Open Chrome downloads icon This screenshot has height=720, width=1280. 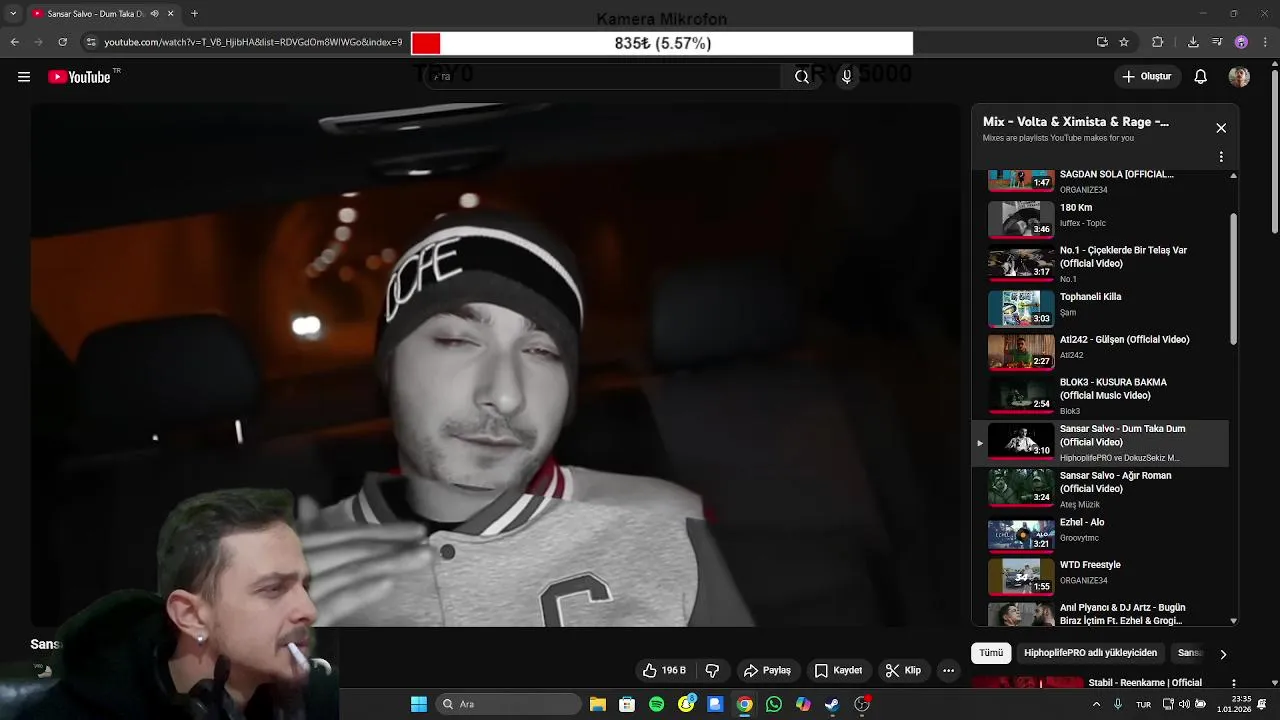1193,42
